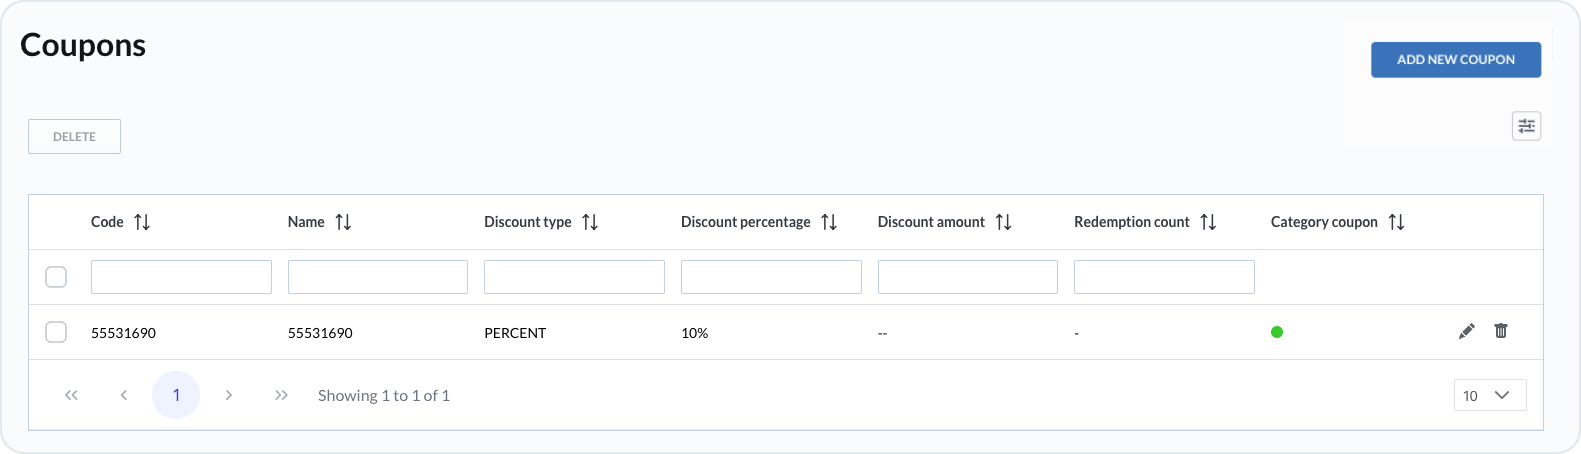1581x454 pixels.
Task: Sort by Name column arrows
Action: tap(343, 222)
